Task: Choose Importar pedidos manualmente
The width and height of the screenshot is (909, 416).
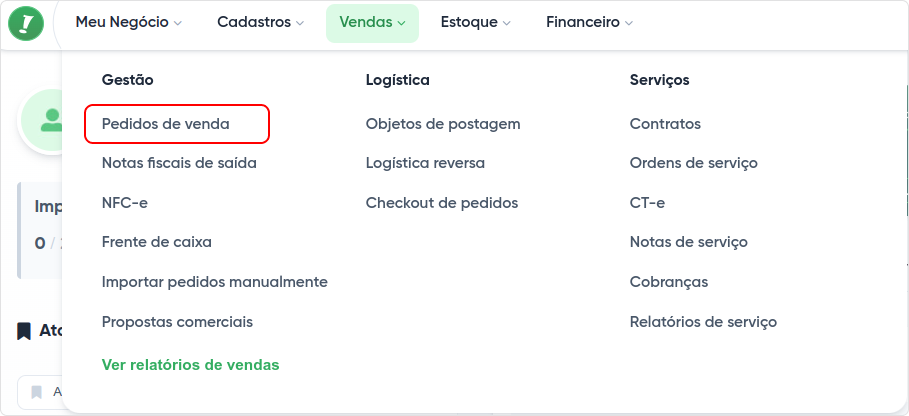Action: pyautogui.click(x=215, y=282)
